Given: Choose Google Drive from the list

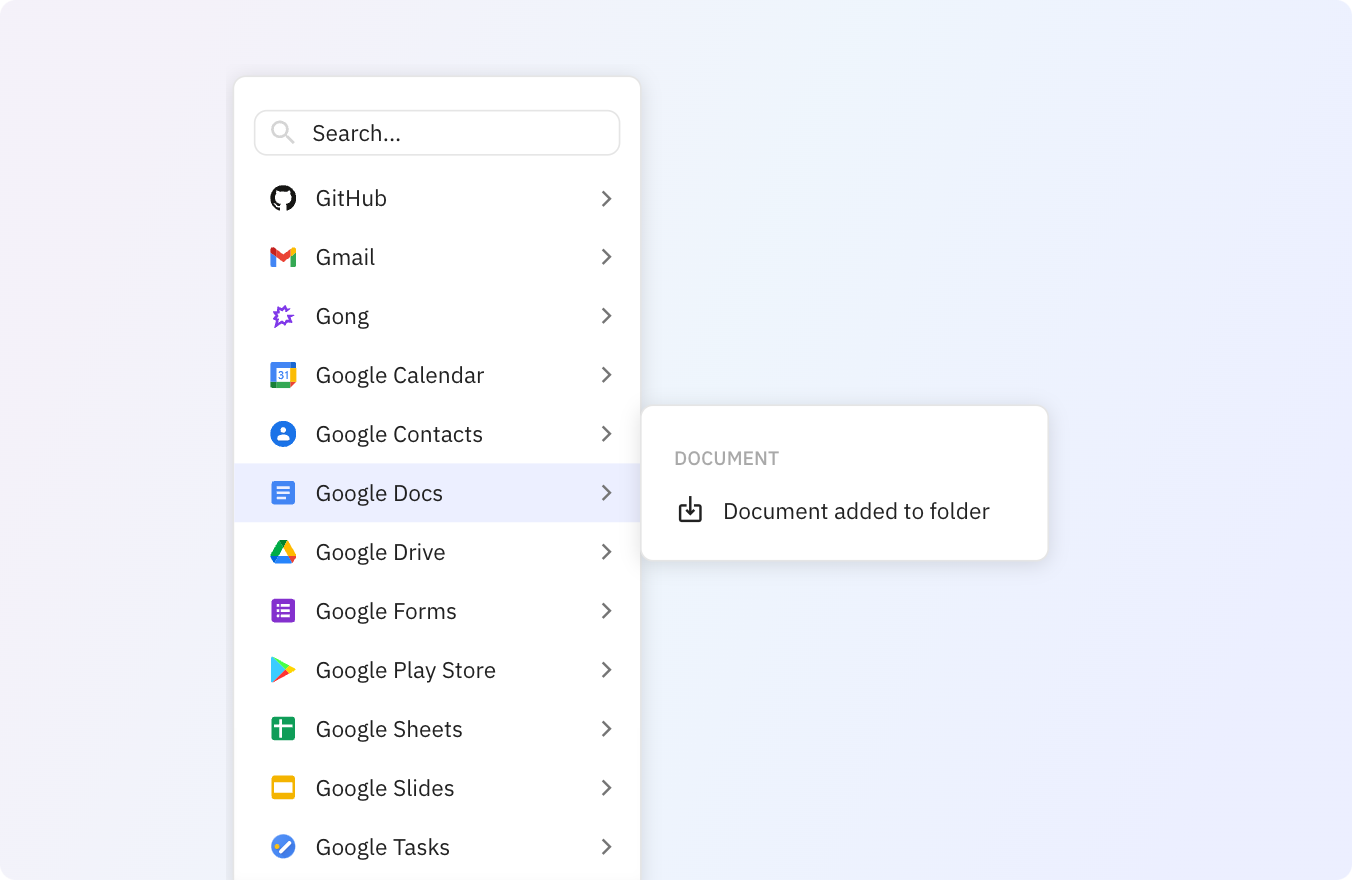Looking at the screenshot, I should tap(437, 552).
